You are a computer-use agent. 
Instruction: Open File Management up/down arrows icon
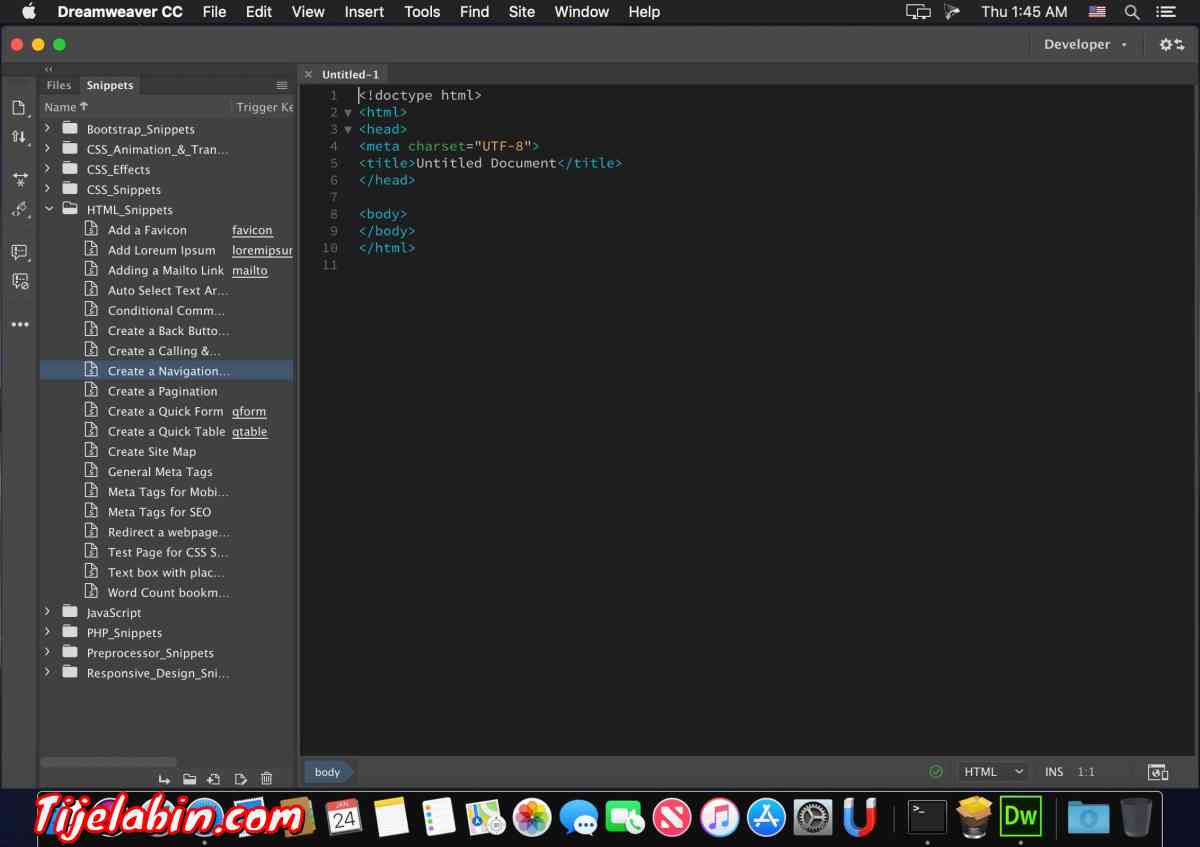point(19,137)
